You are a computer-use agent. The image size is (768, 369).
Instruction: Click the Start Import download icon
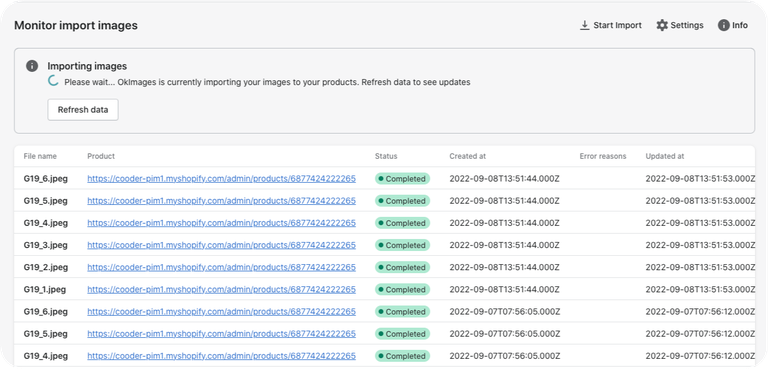[584, 25]
